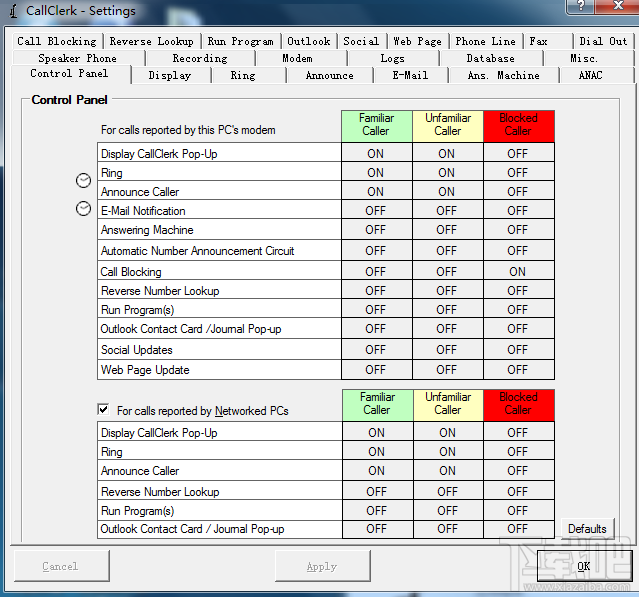The height and width of the screenshot is (597, 639).
Task: Click the clock schedule icon beside Ring
Action: [84, 181]
